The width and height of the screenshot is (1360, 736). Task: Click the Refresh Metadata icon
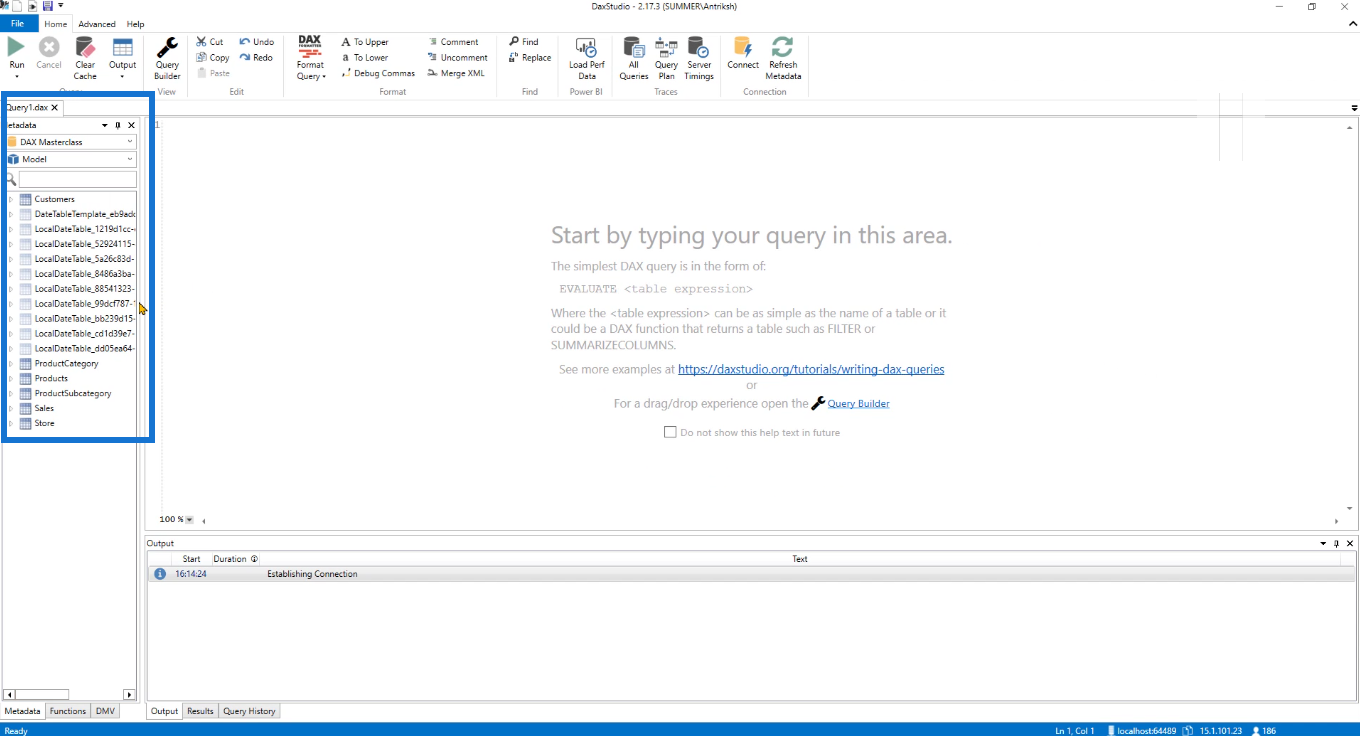click(x=783, y=47)
